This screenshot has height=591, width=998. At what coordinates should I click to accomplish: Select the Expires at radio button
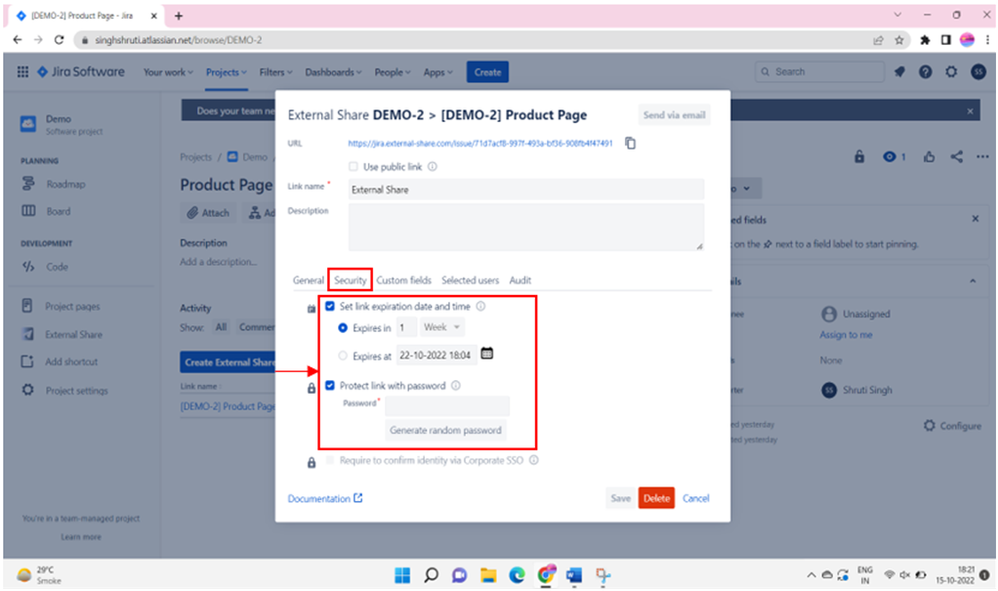342,356
